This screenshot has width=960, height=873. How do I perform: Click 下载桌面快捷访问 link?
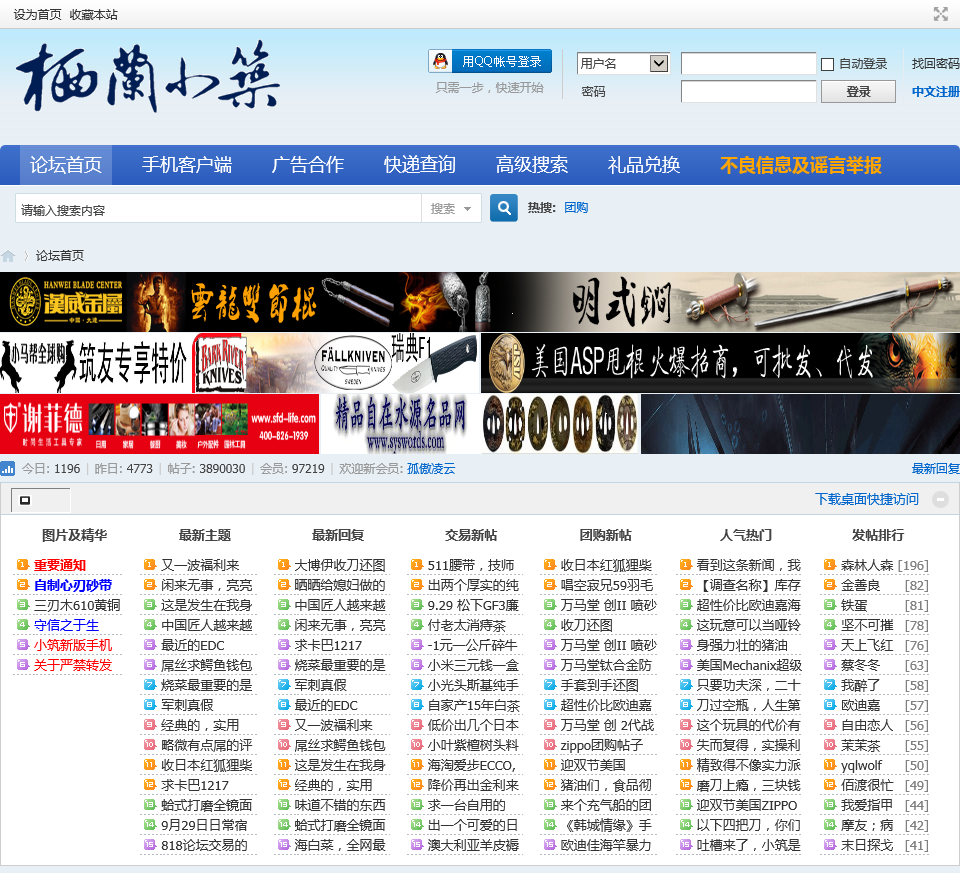click(867, 499)
